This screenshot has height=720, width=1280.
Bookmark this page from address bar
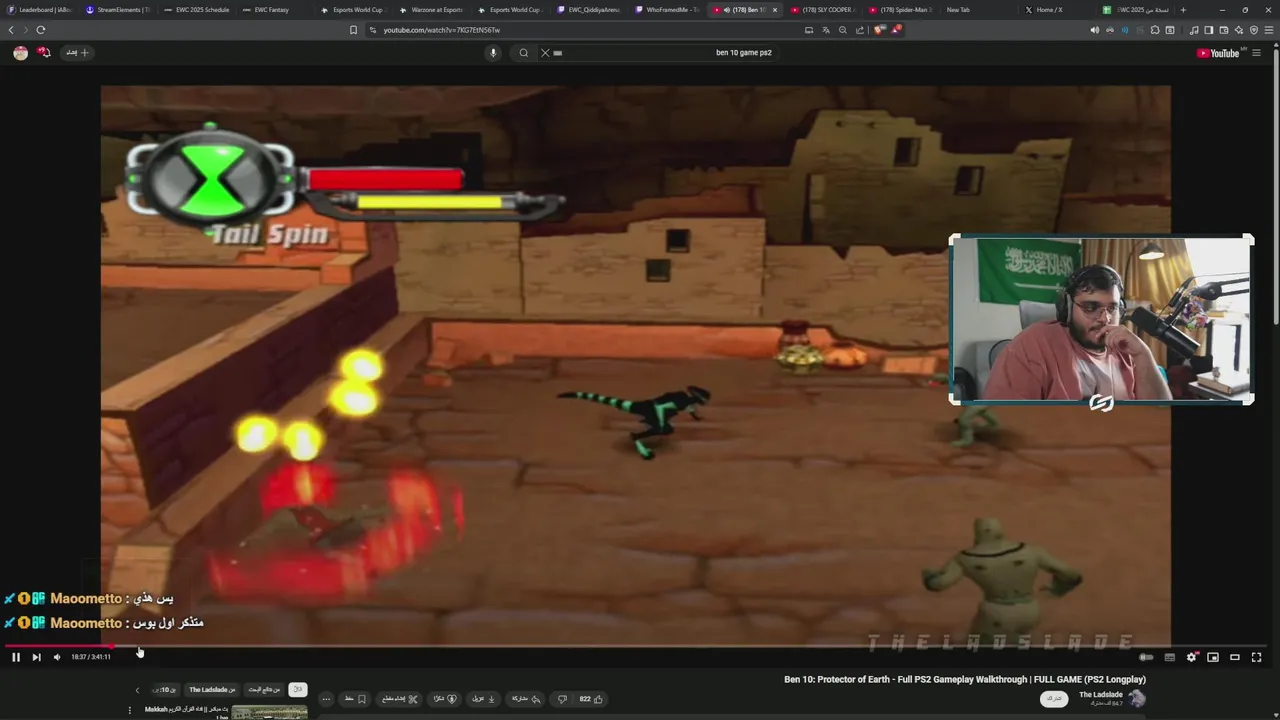[x=353, y=30]
